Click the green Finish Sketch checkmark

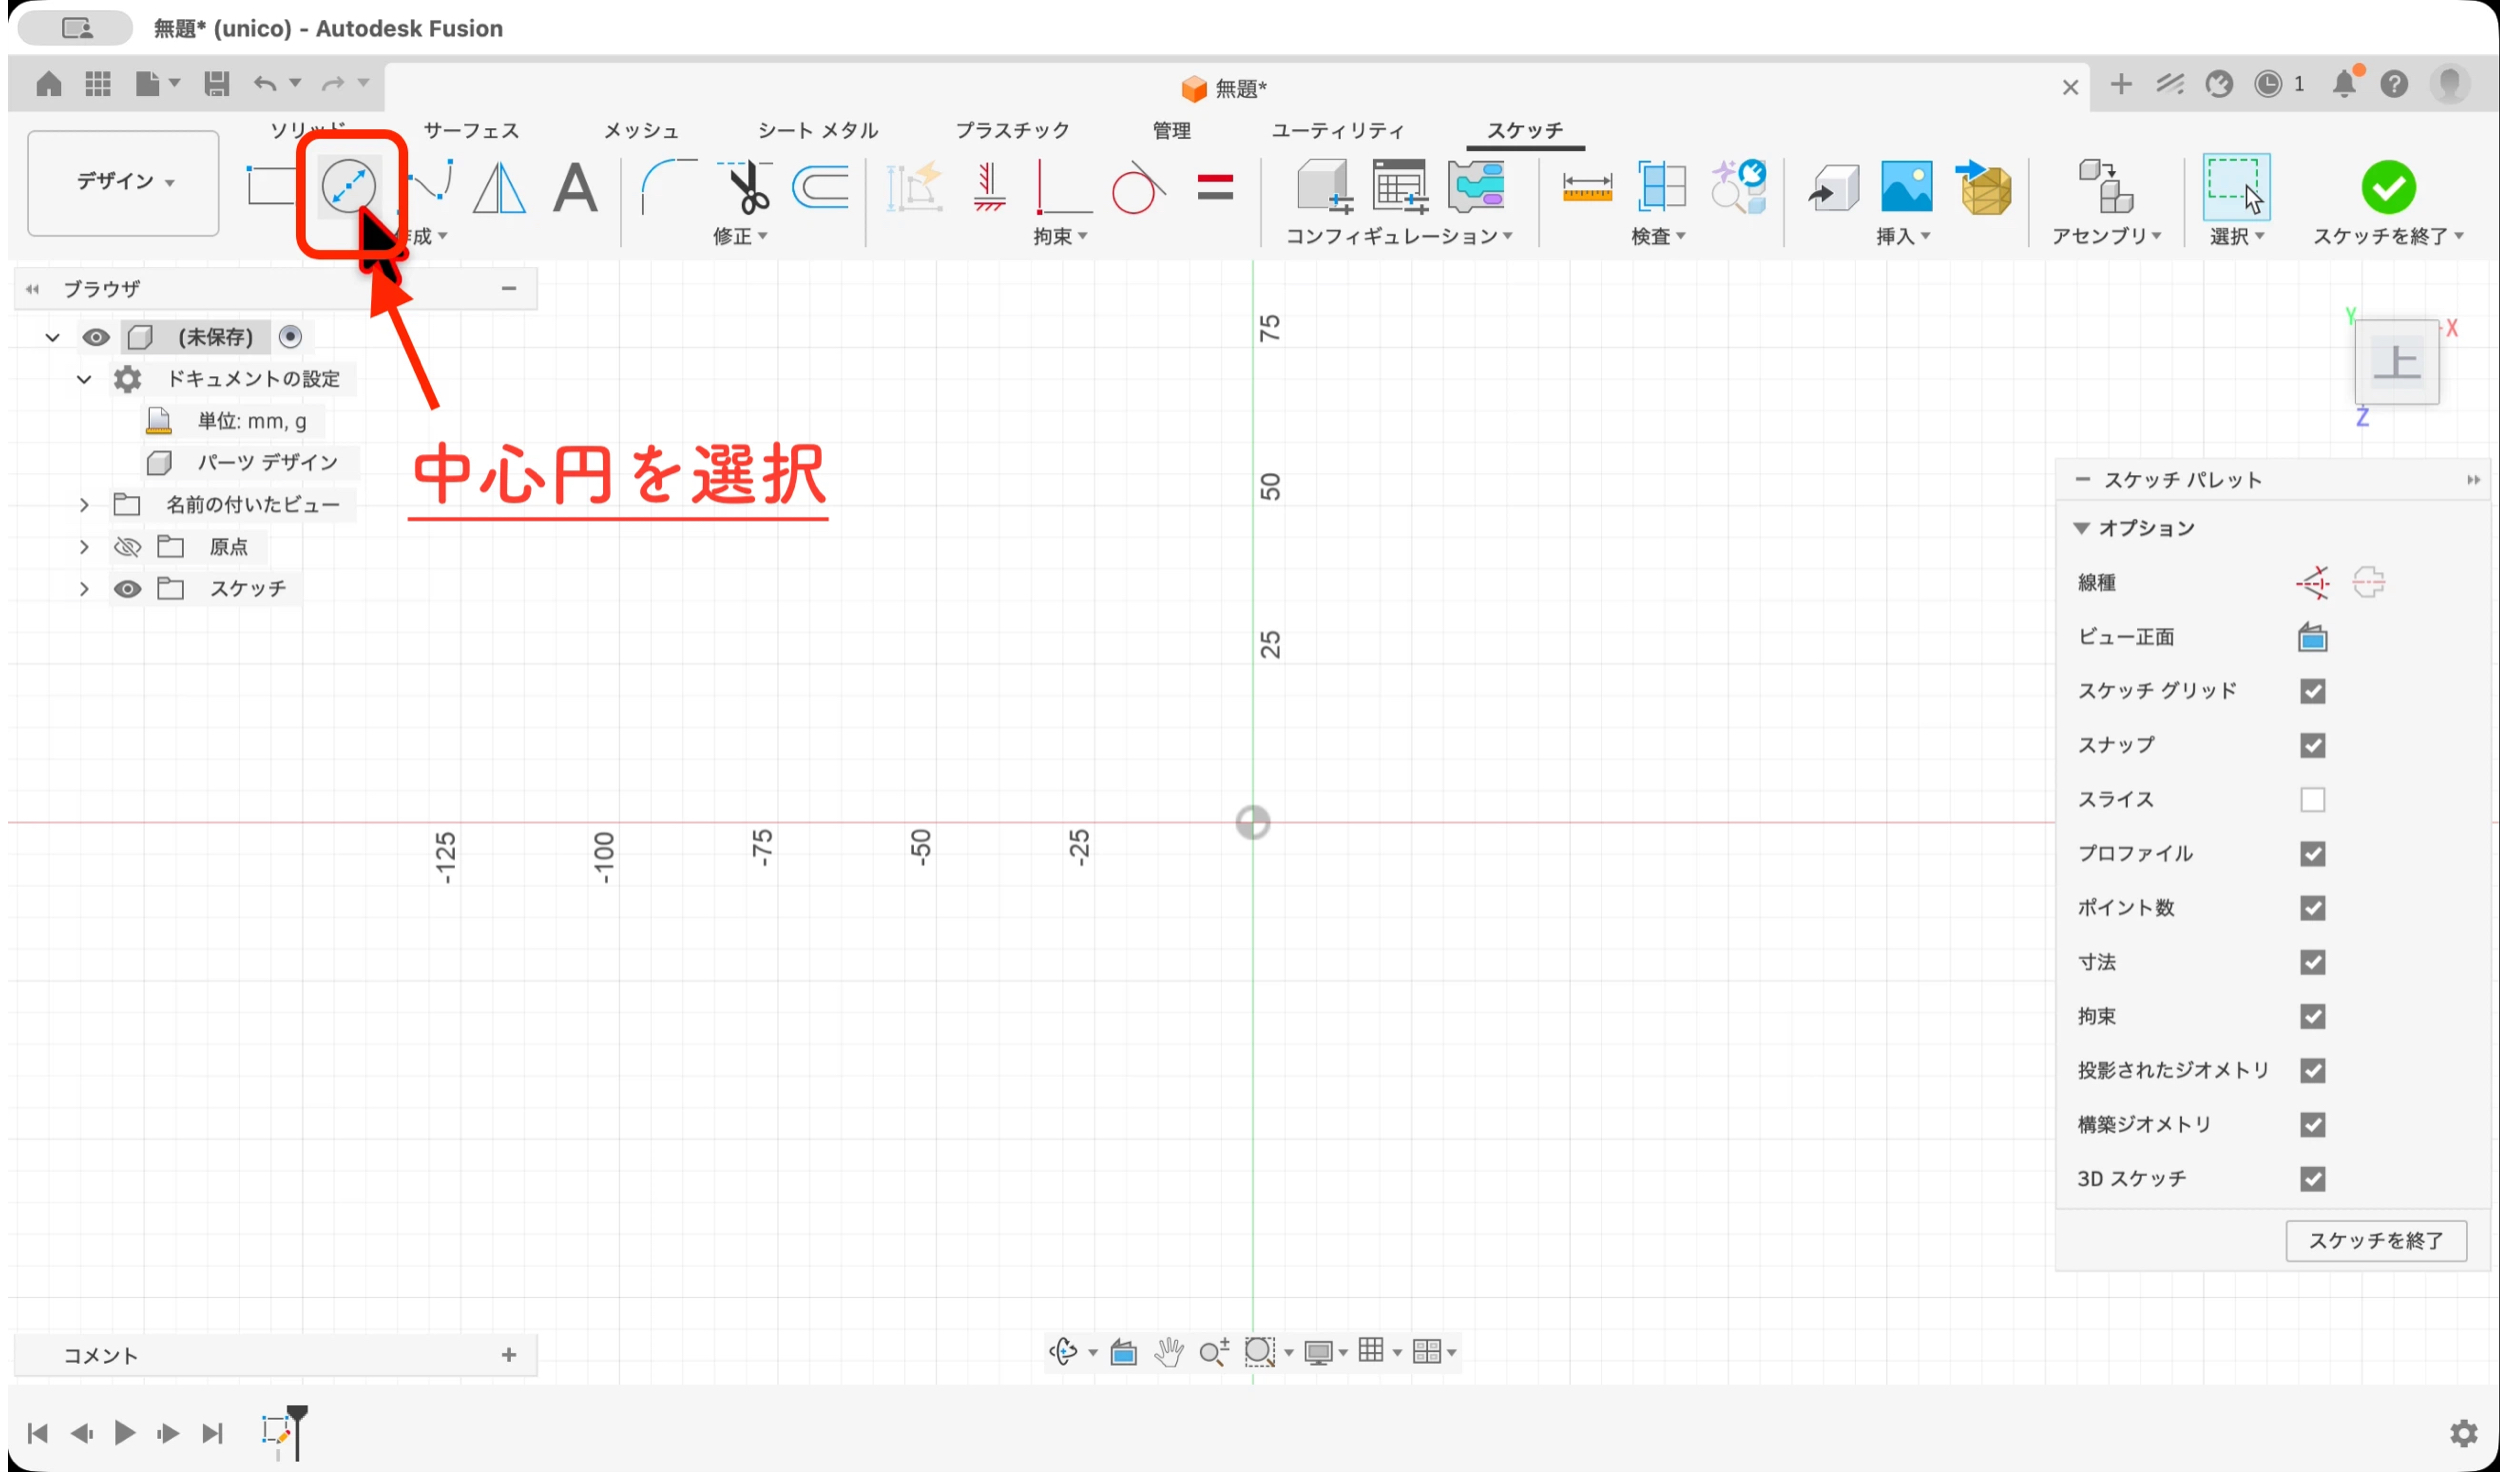tap(2388, 187)
